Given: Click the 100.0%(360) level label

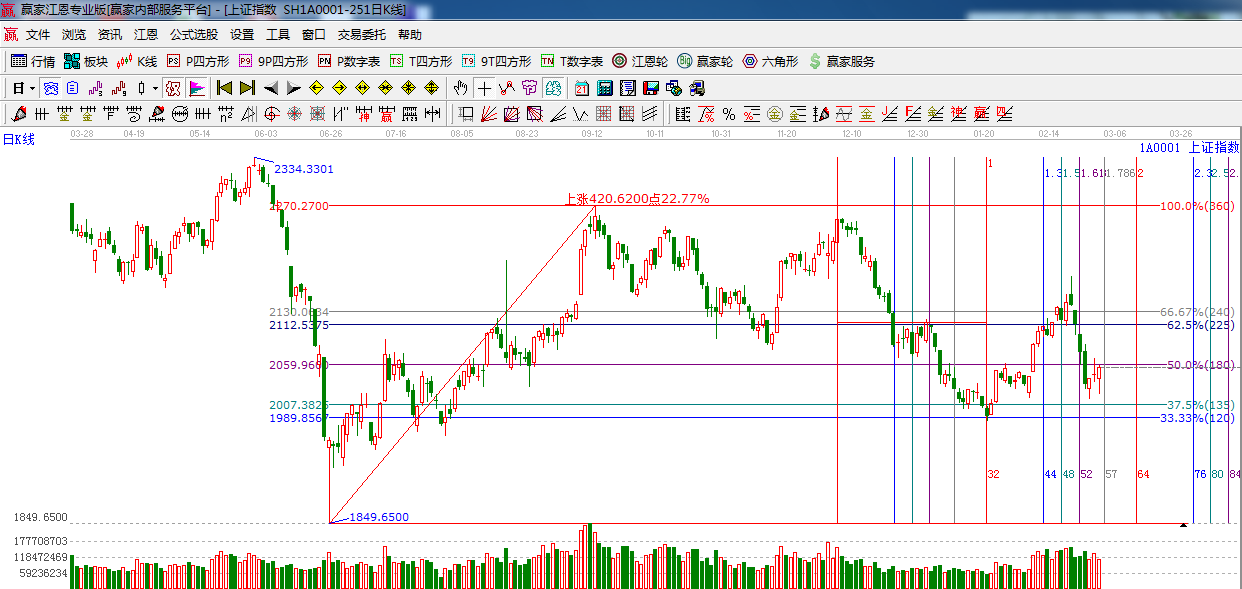Looking at the screenshot, I should coord(1196,206).
